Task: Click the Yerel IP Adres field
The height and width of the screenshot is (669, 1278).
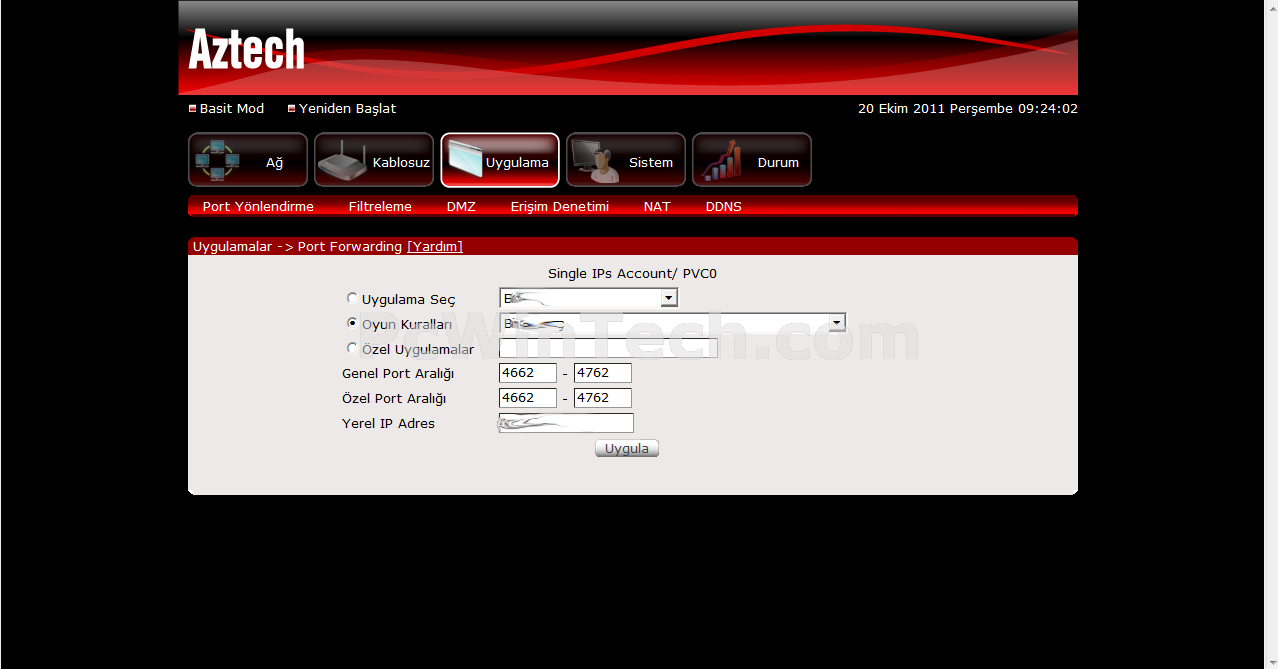Action: pyautogui.click(x=566, y=423)
